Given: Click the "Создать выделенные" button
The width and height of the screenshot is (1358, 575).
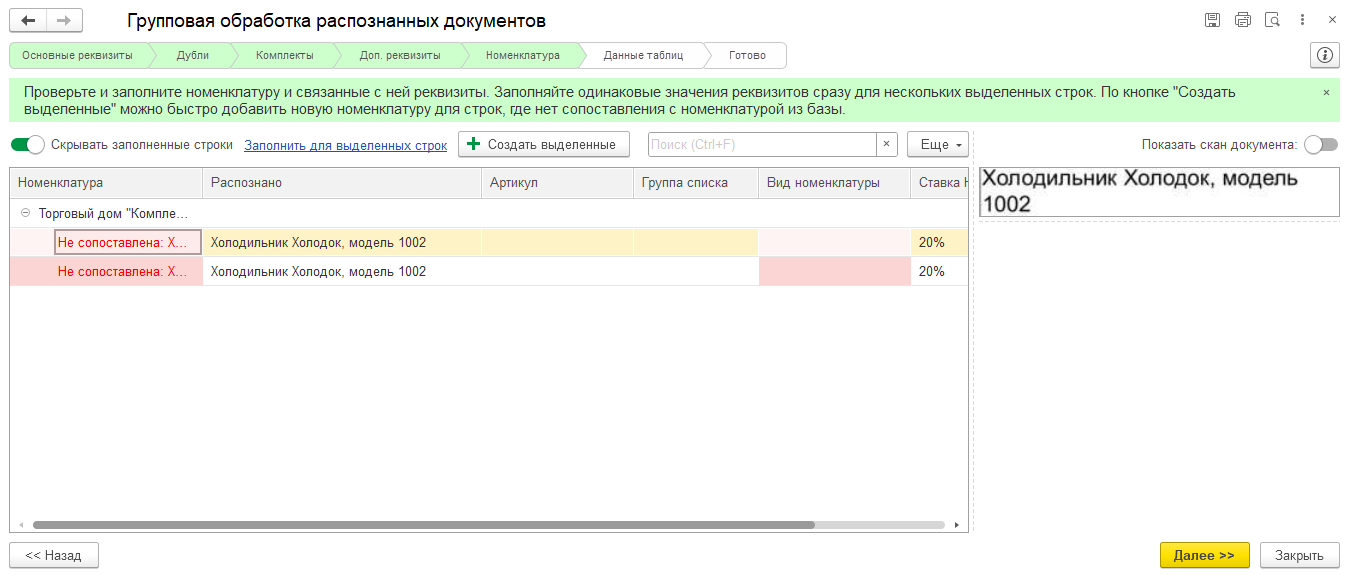Looking at the screenshot, I should (543, 145).
